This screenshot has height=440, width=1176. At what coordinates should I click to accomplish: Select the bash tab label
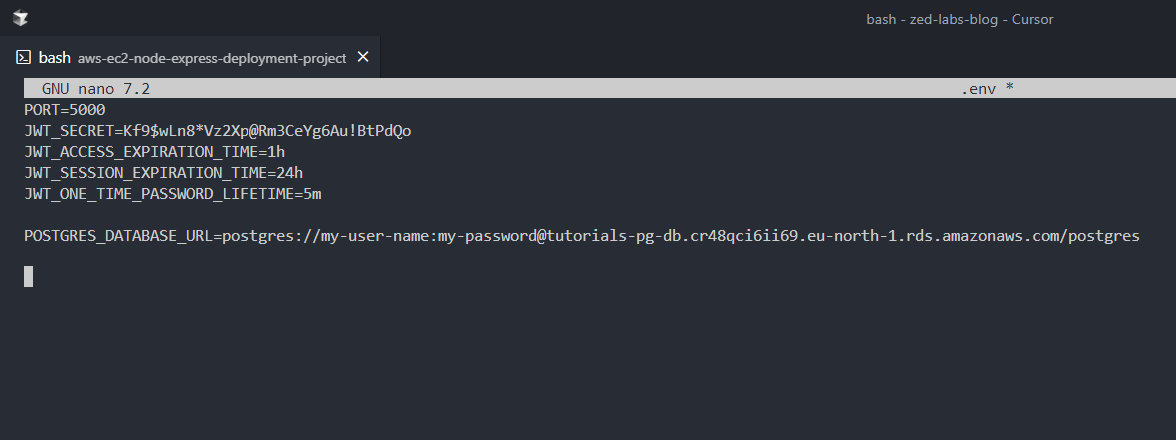54,58
